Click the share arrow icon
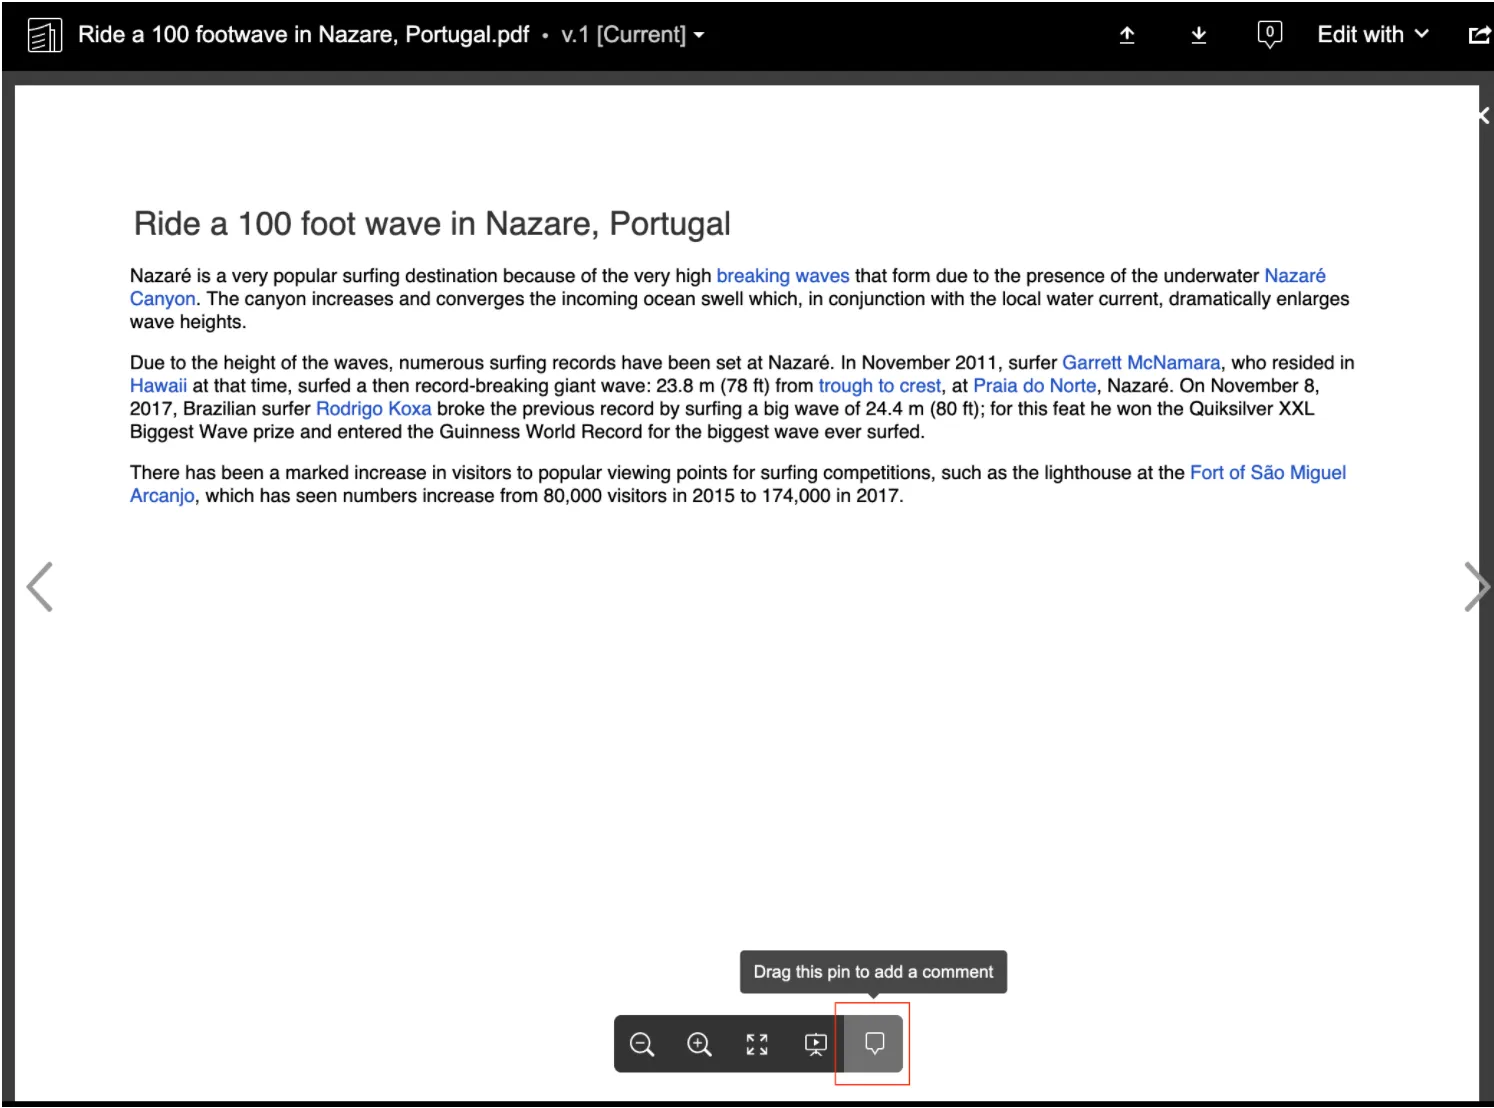Viewport: 1494px width, 1108px height. point(1479,35)
